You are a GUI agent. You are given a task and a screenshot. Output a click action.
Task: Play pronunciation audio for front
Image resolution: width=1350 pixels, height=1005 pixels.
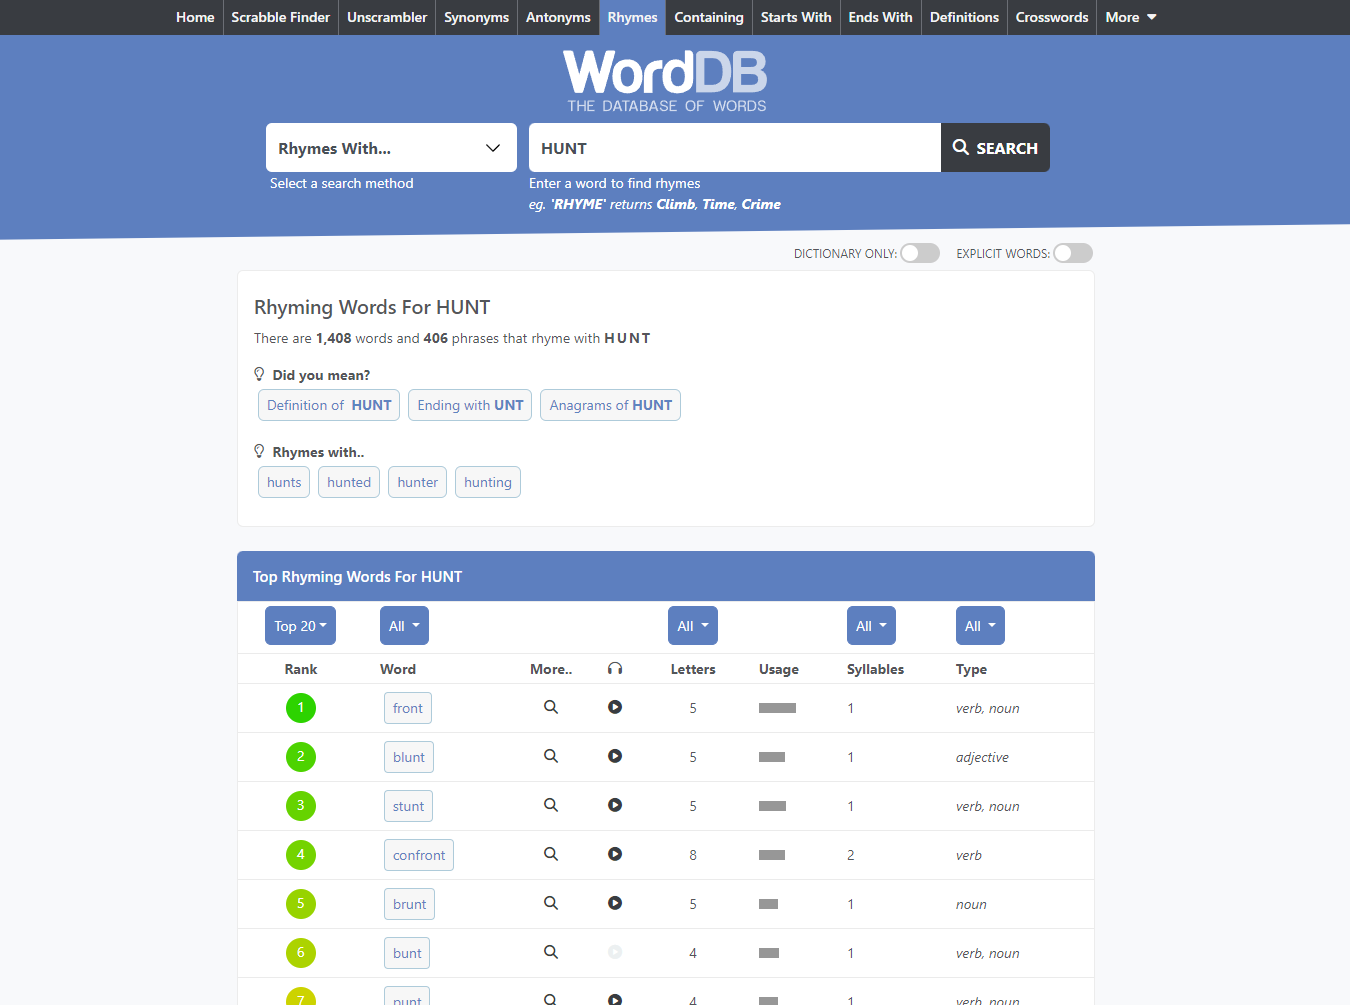[x=615, y=707]
